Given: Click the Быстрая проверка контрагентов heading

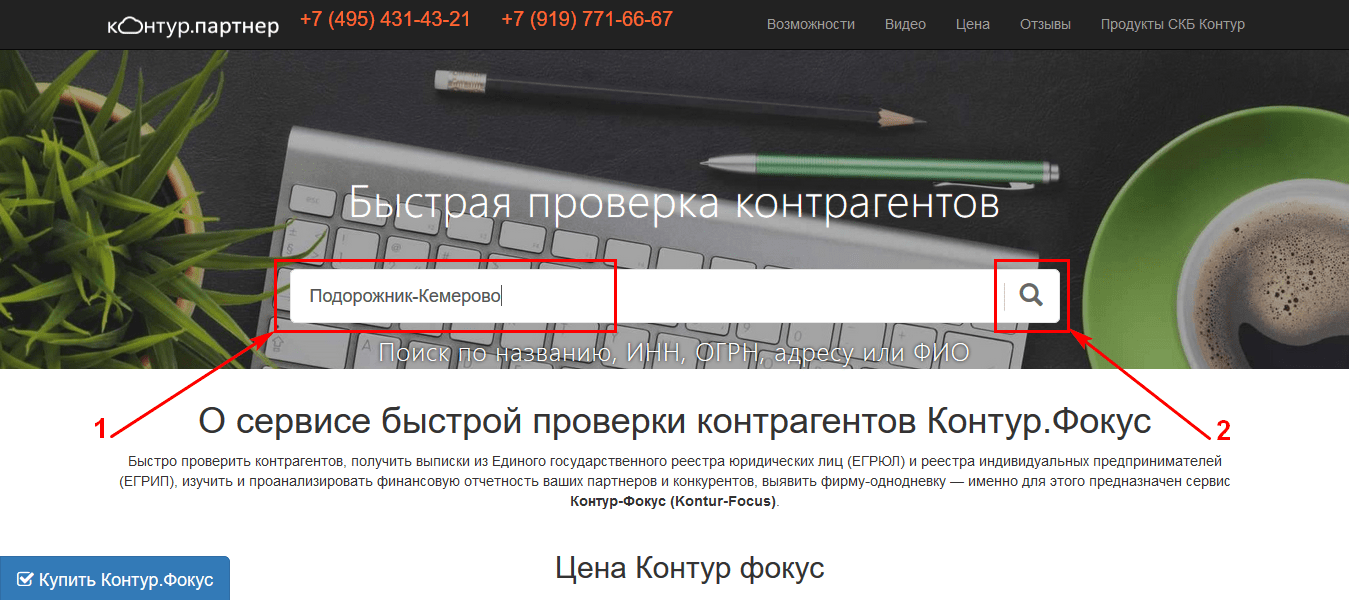Looking at the screenshot, I should tap(674, 203).
